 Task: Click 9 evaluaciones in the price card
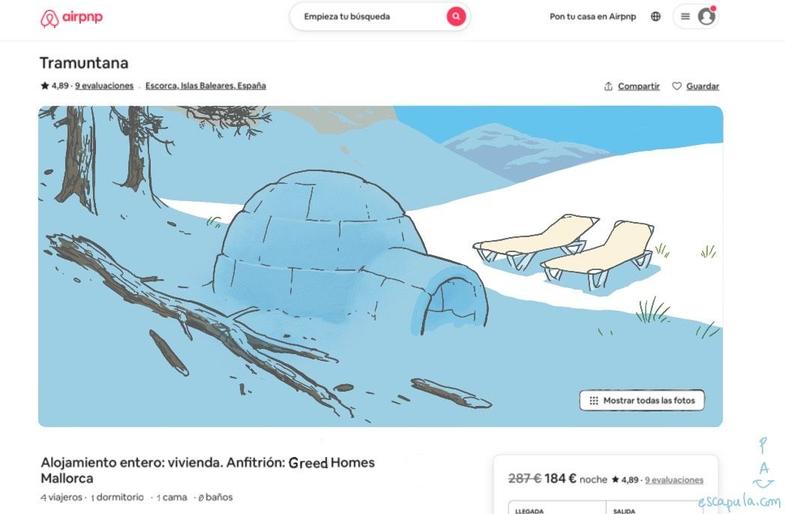(x=674, y=480)
